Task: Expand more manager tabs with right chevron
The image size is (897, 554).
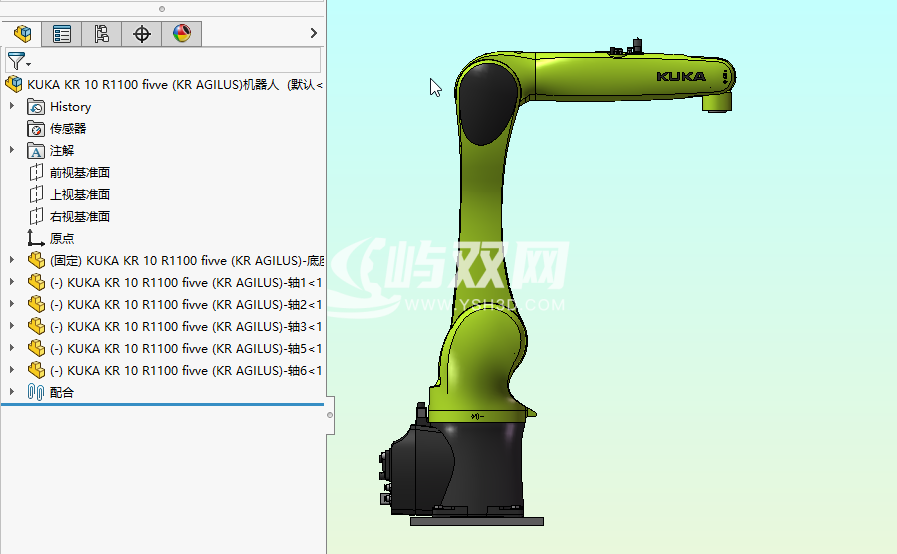Action: 313,33
